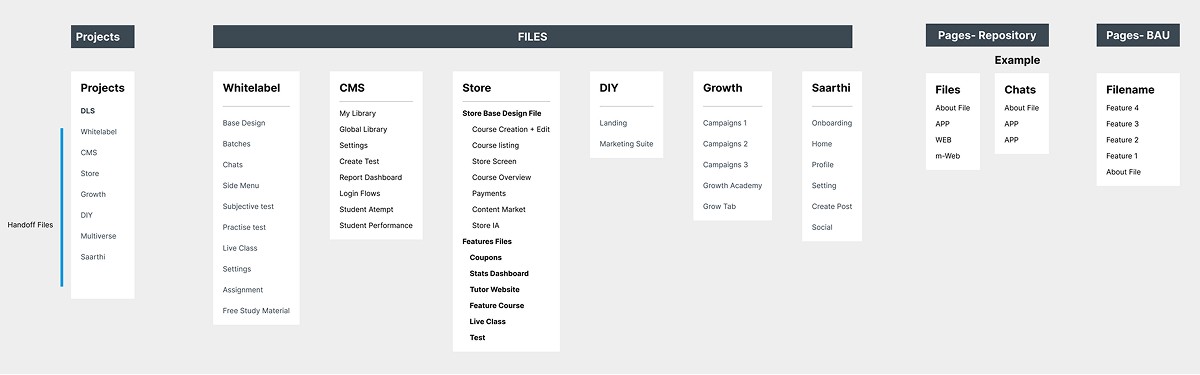Viewport: 1200px width, 375px height.
Task: Select Assignment in Whitelabel card
Action: pos(243,290)
